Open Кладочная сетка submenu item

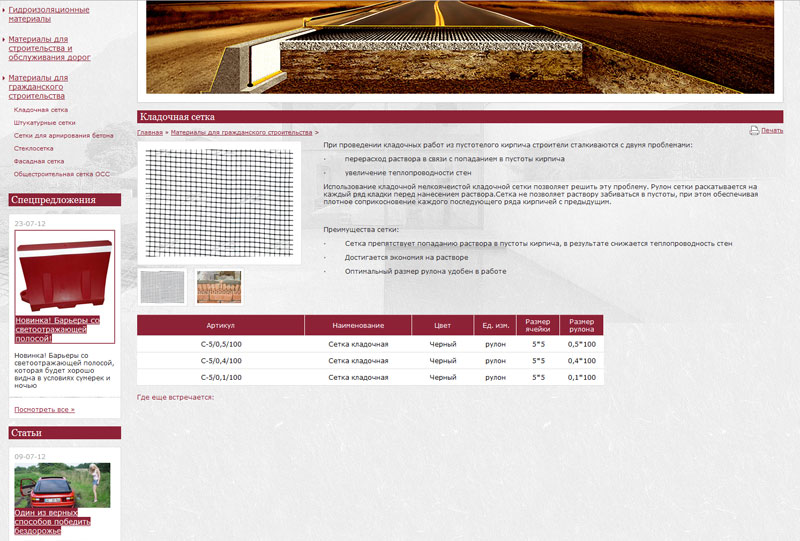click(x=41, y=109)
